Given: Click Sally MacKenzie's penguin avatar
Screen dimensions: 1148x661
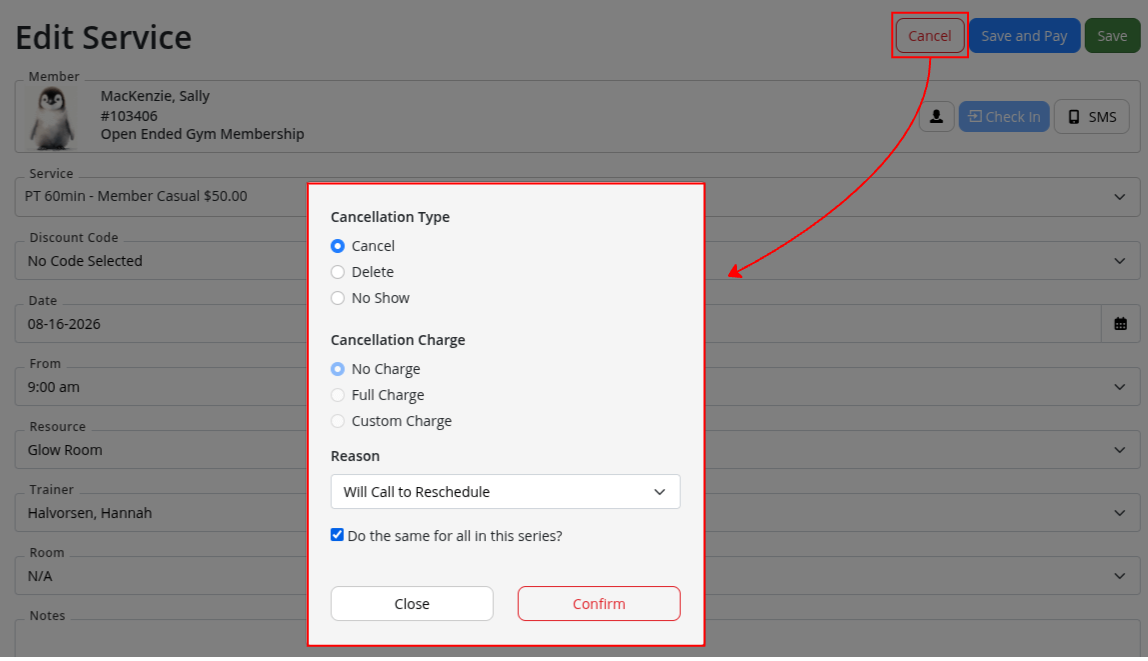Looking at the screenshot, I should point(52,117).
